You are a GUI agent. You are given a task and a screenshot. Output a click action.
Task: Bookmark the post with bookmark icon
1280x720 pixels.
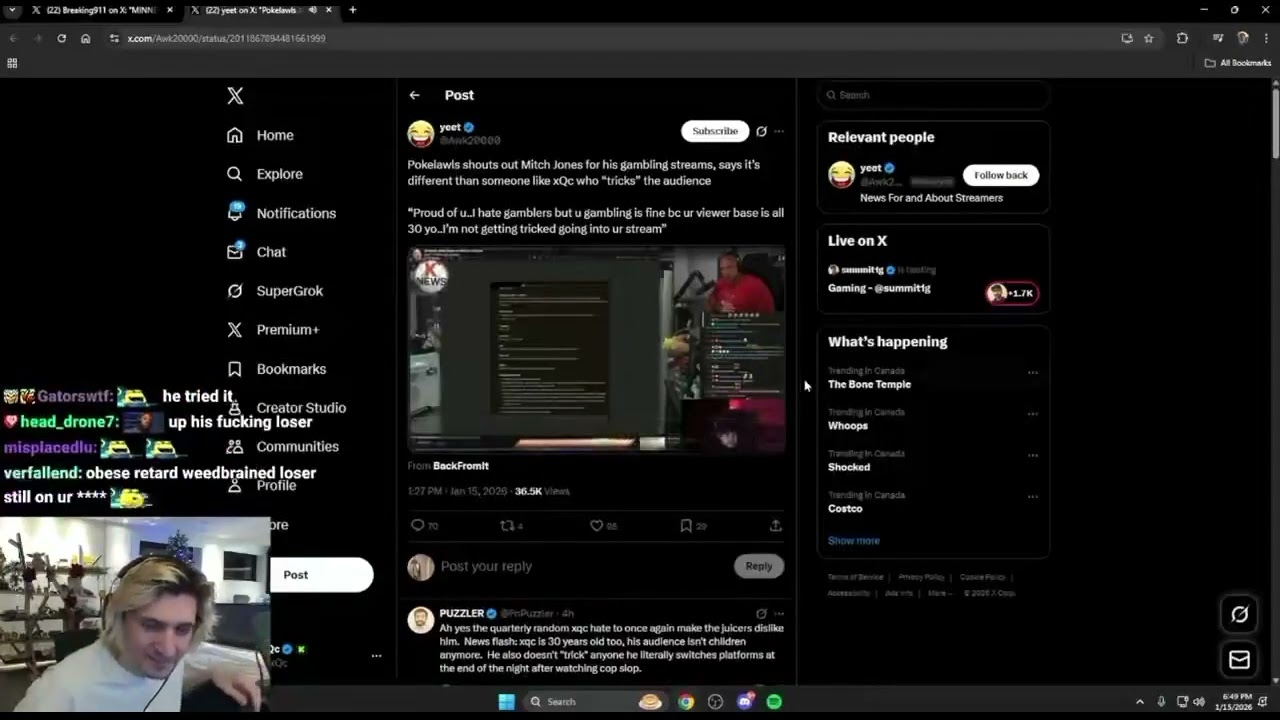point(686,525)
